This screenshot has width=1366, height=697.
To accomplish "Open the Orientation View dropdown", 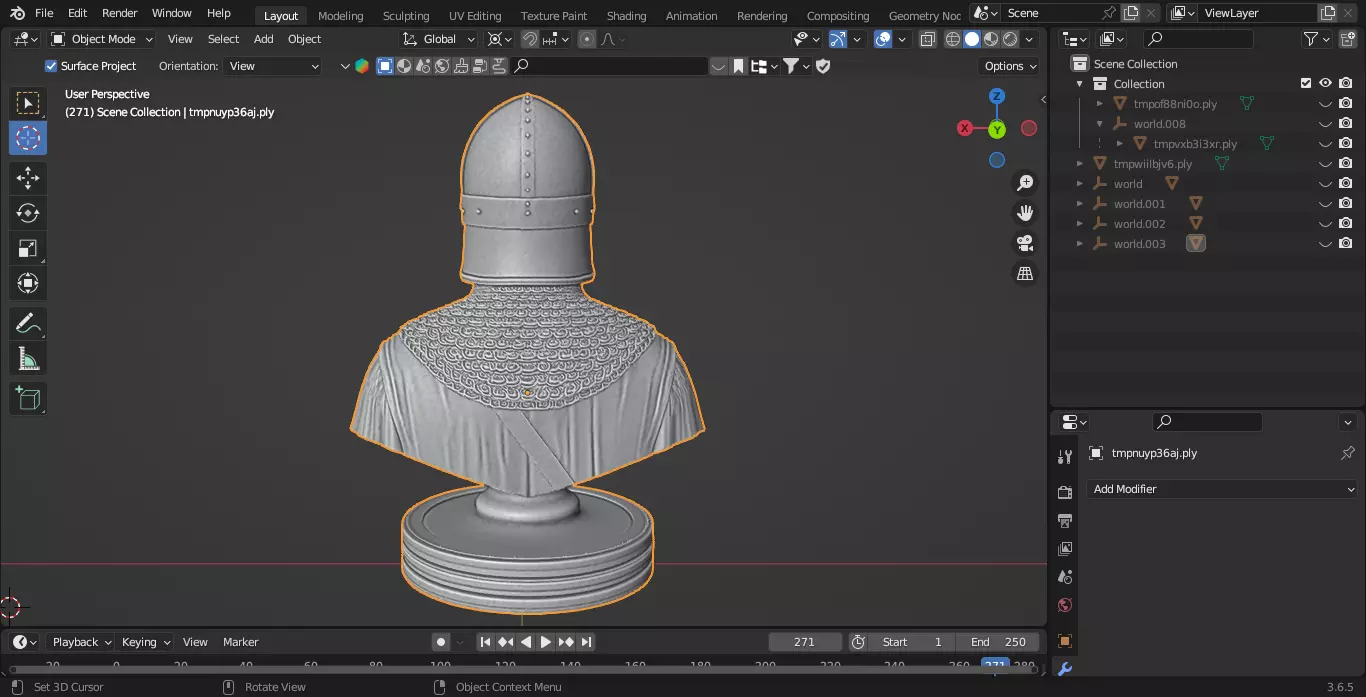I will point(273,66).
